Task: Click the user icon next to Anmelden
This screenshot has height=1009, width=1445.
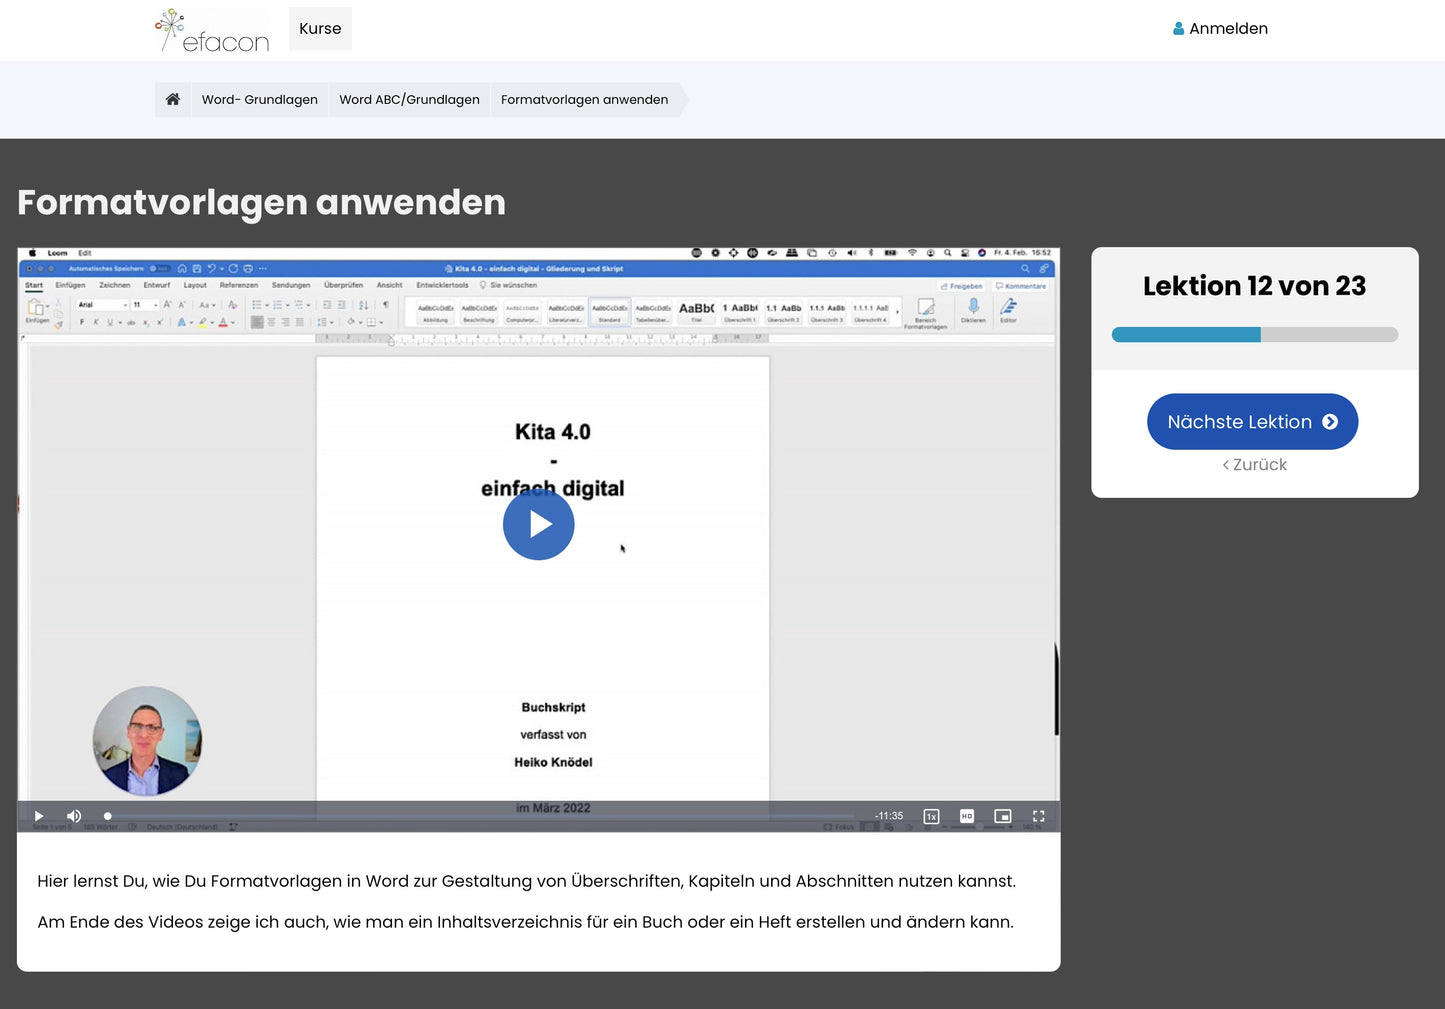Action: [1178, 29]
